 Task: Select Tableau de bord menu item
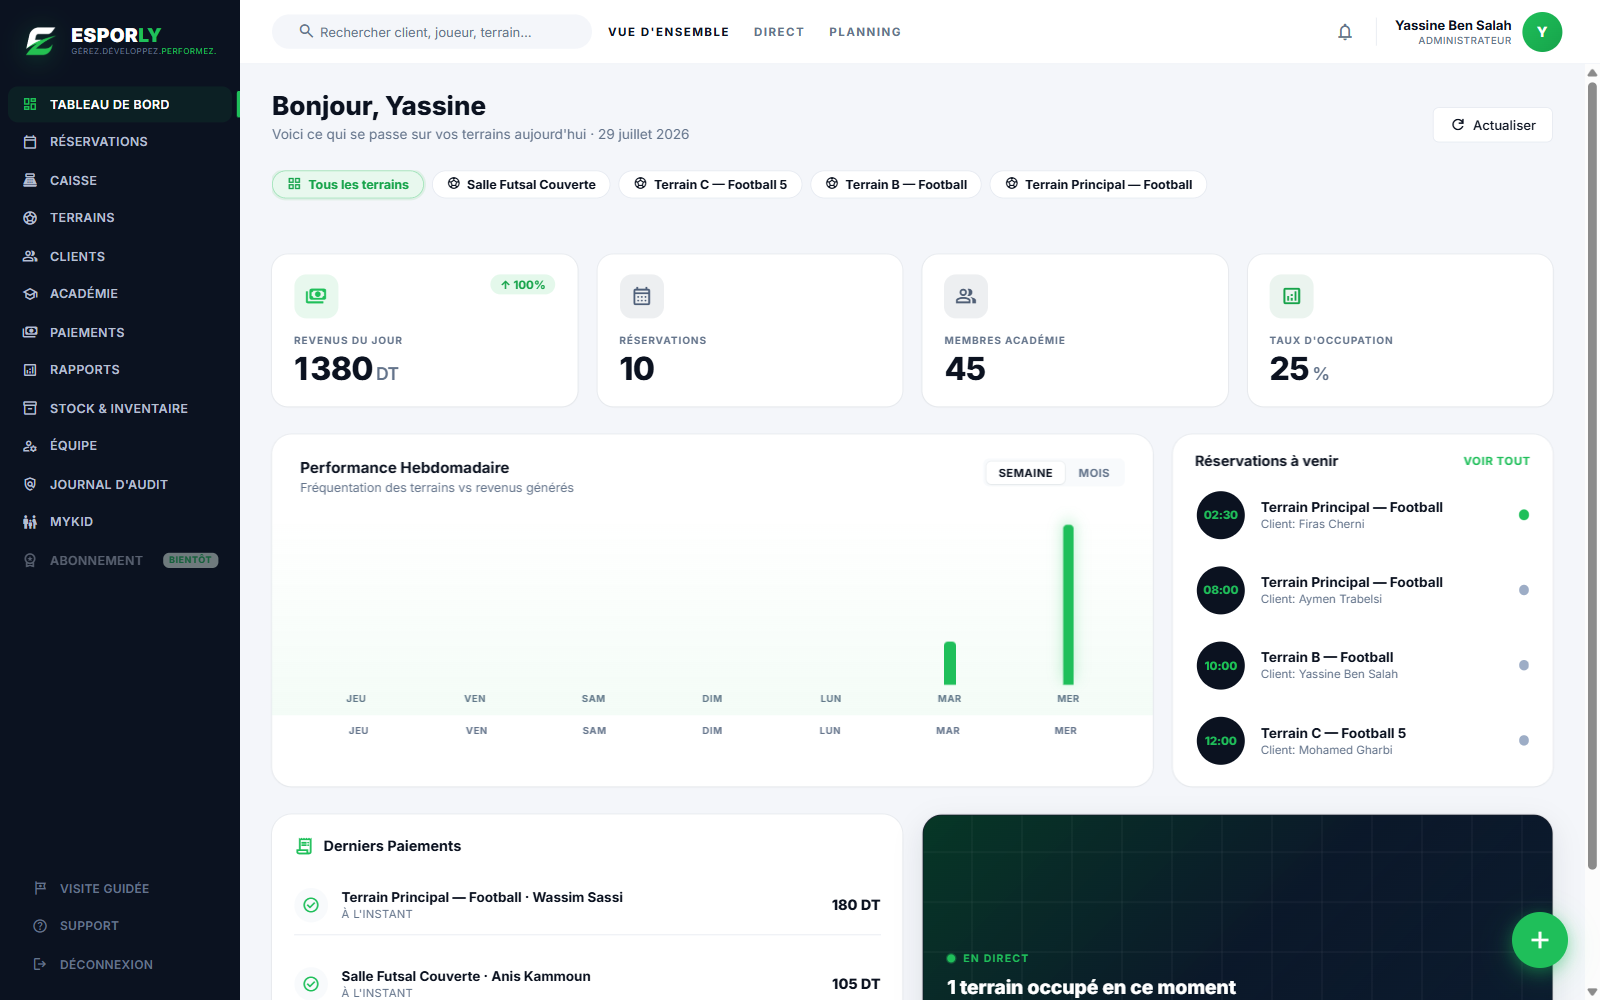[x=120, y=104]
